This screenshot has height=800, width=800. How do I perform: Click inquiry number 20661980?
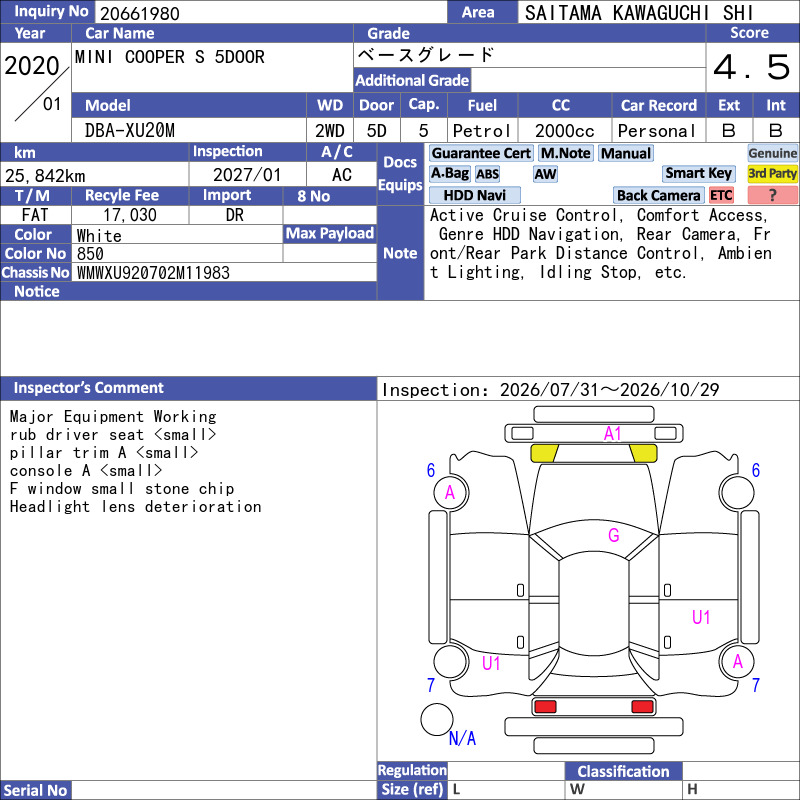pos(140,13)
